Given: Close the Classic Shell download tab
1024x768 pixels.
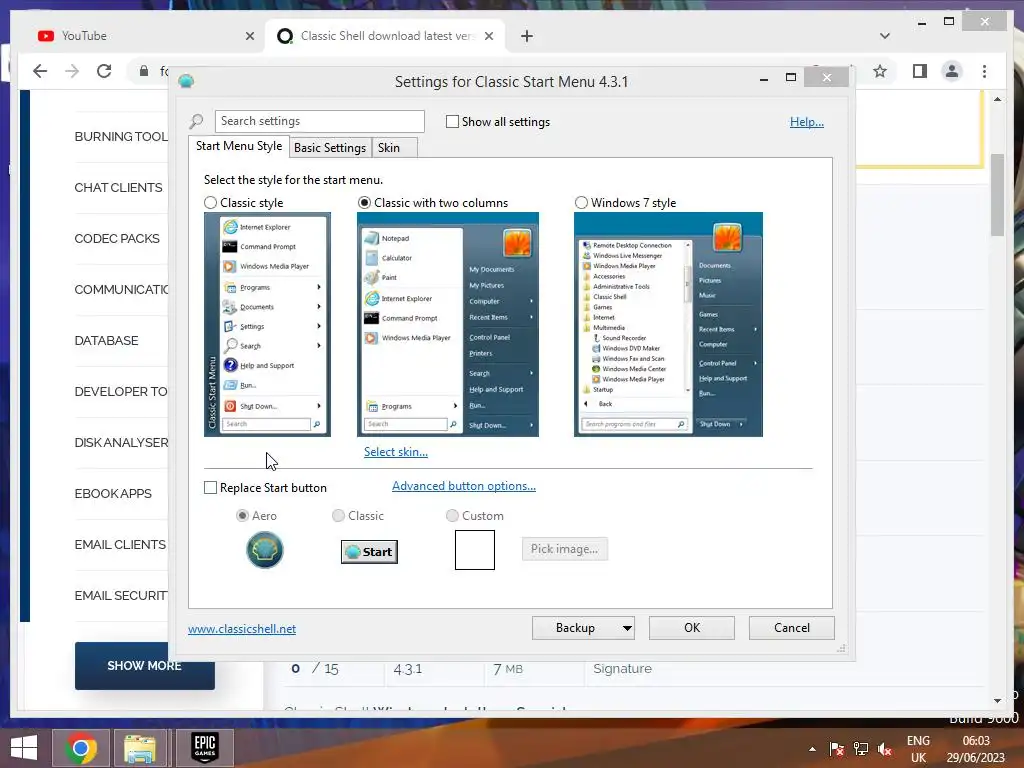Looking at the screenshot, I should [488, 36].
